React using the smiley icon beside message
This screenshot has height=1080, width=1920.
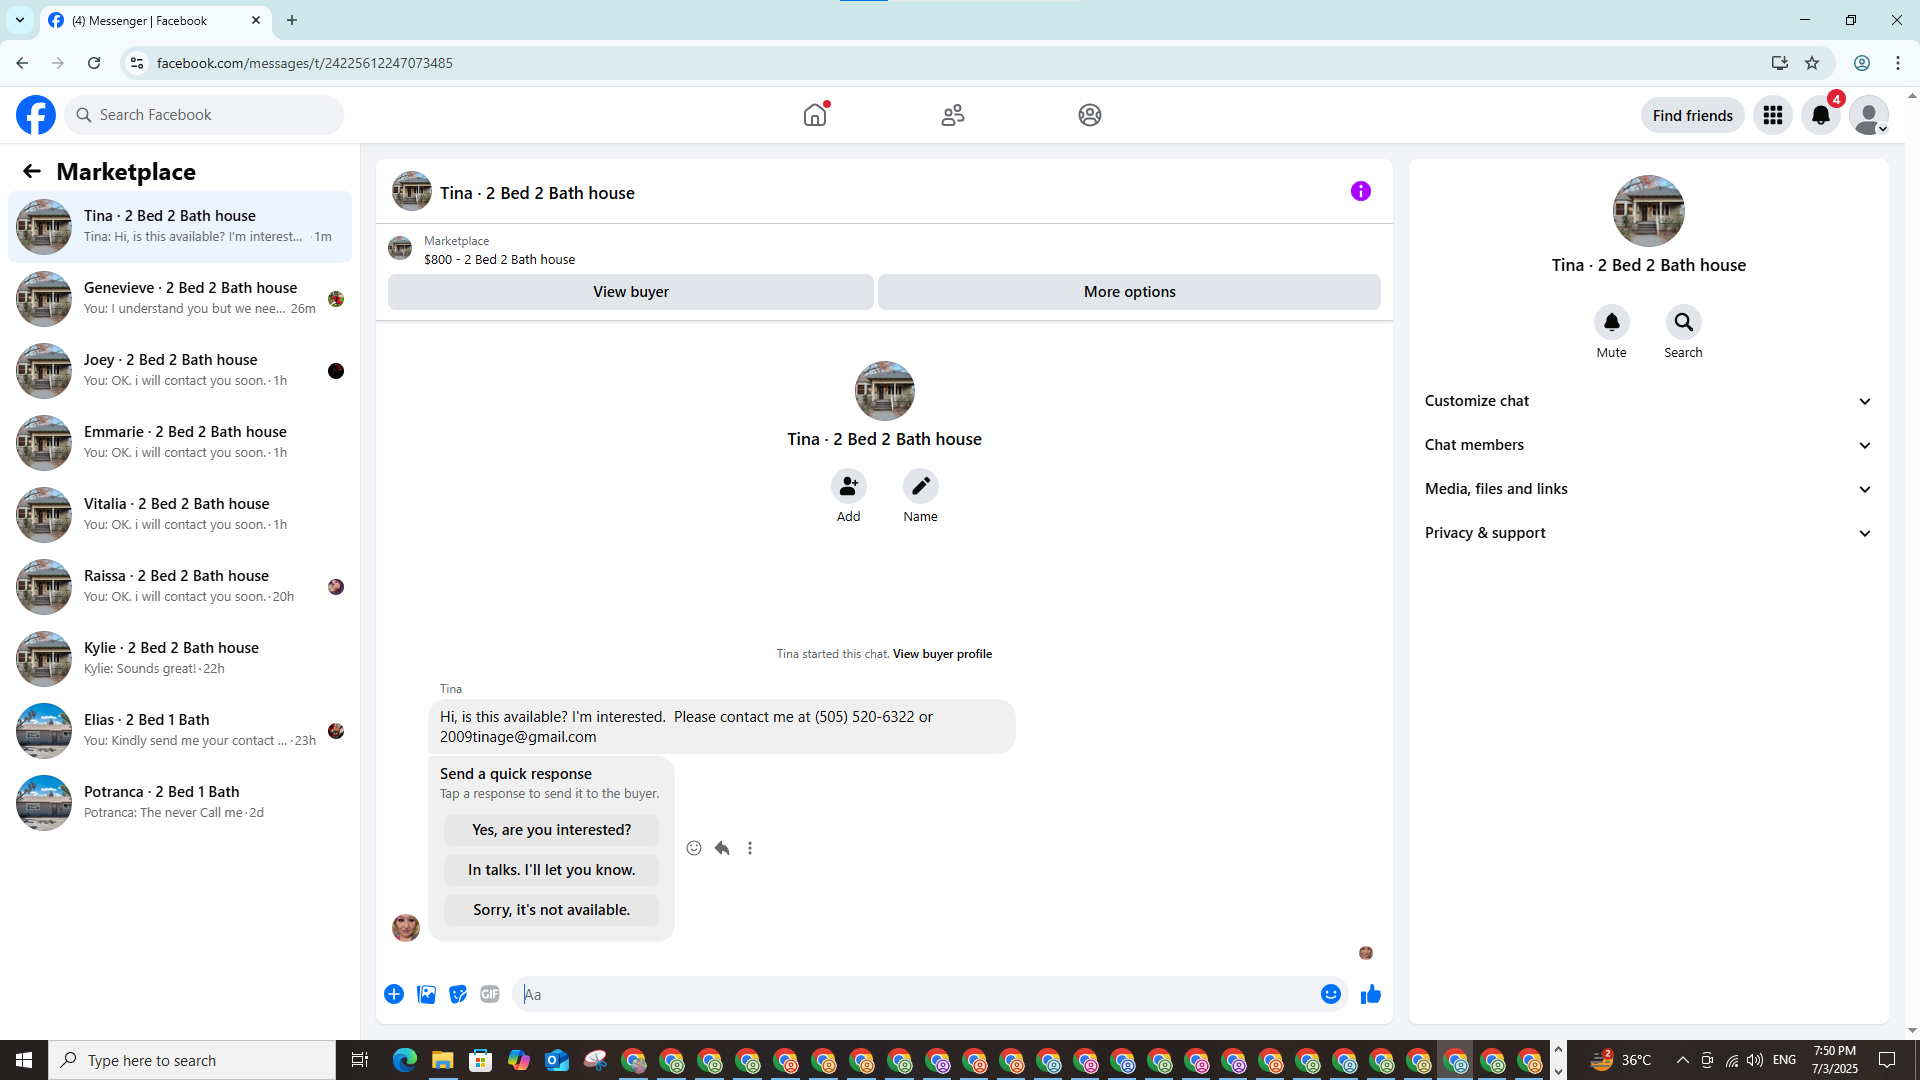point(694,848)
